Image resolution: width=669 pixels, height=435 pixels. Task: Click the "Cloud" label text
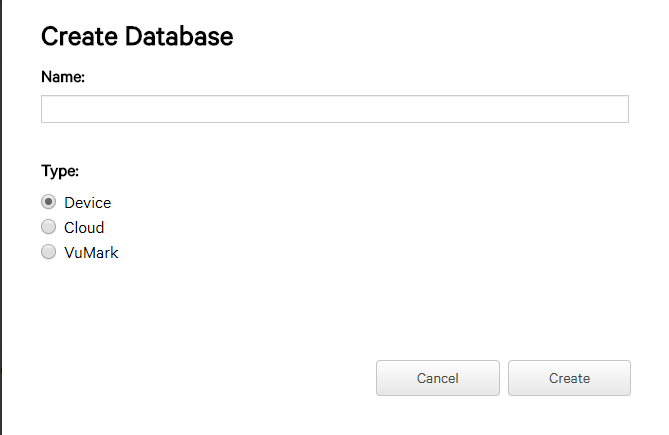84,228
